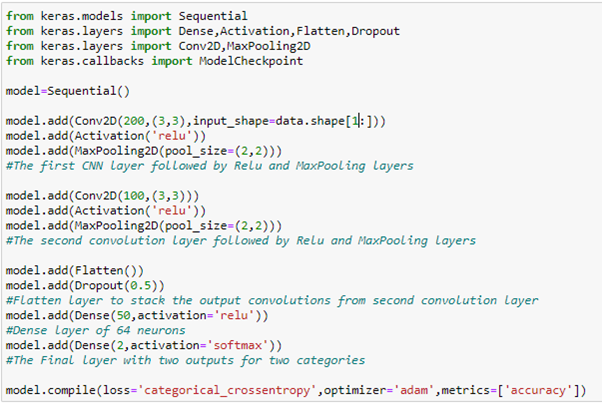The width and height of the screenshot is (602, 404).
Task: Place cursor on 'model=Sequential()' line
Action: (x=68, y=91)
